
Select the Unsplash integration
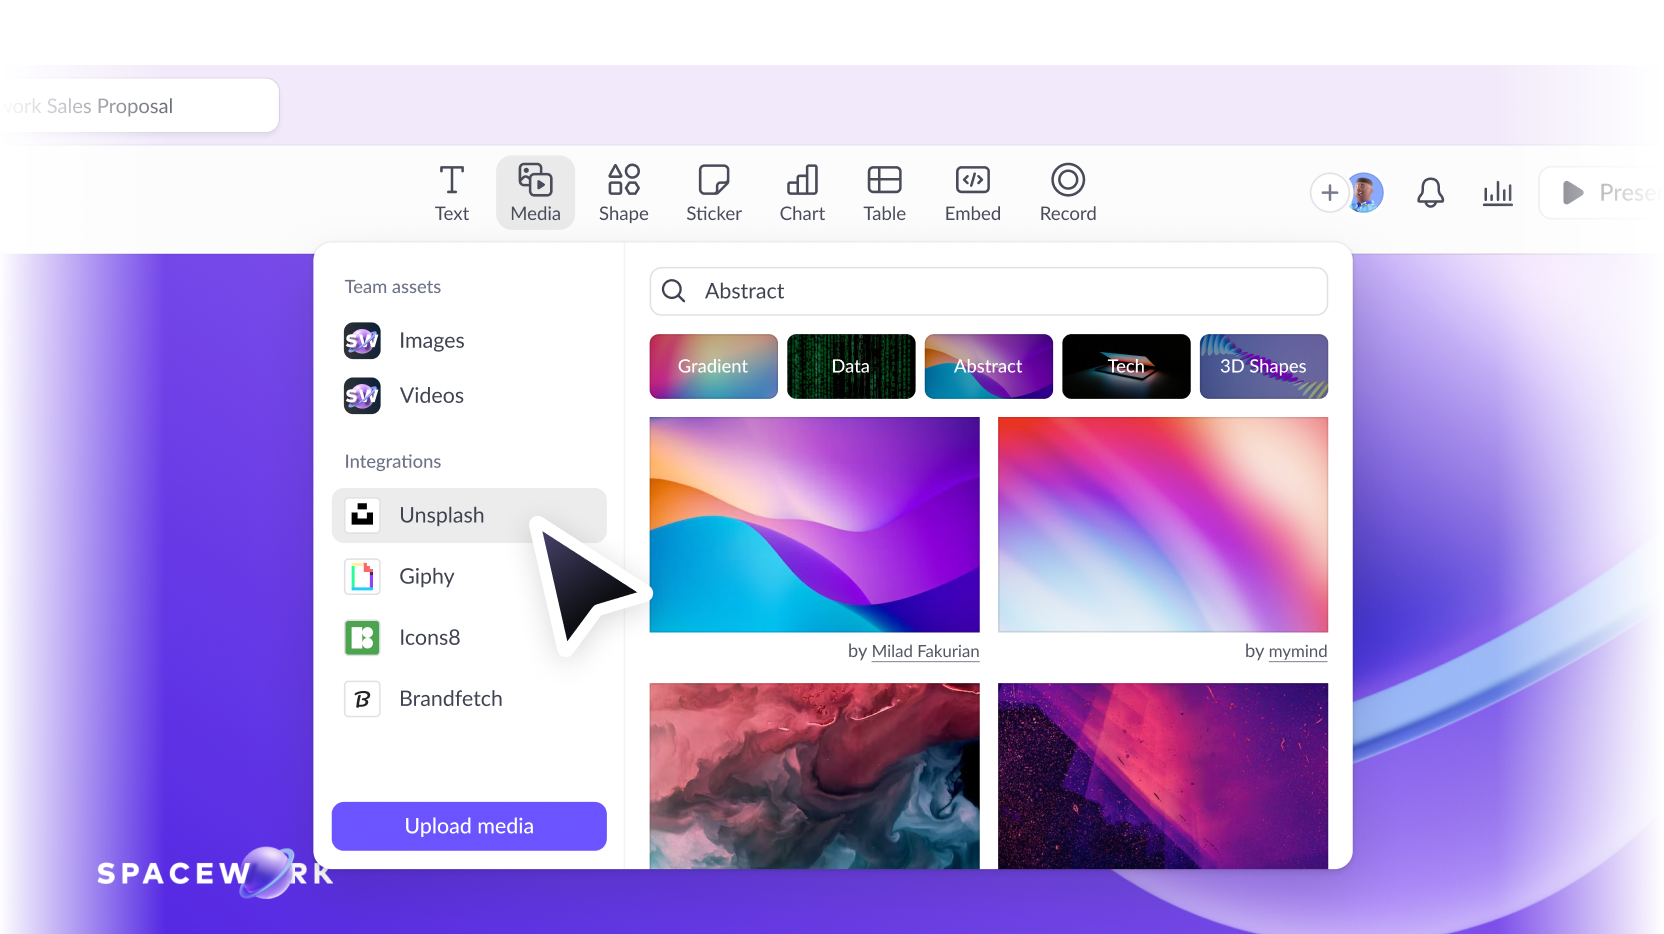[x=469, y=516]
